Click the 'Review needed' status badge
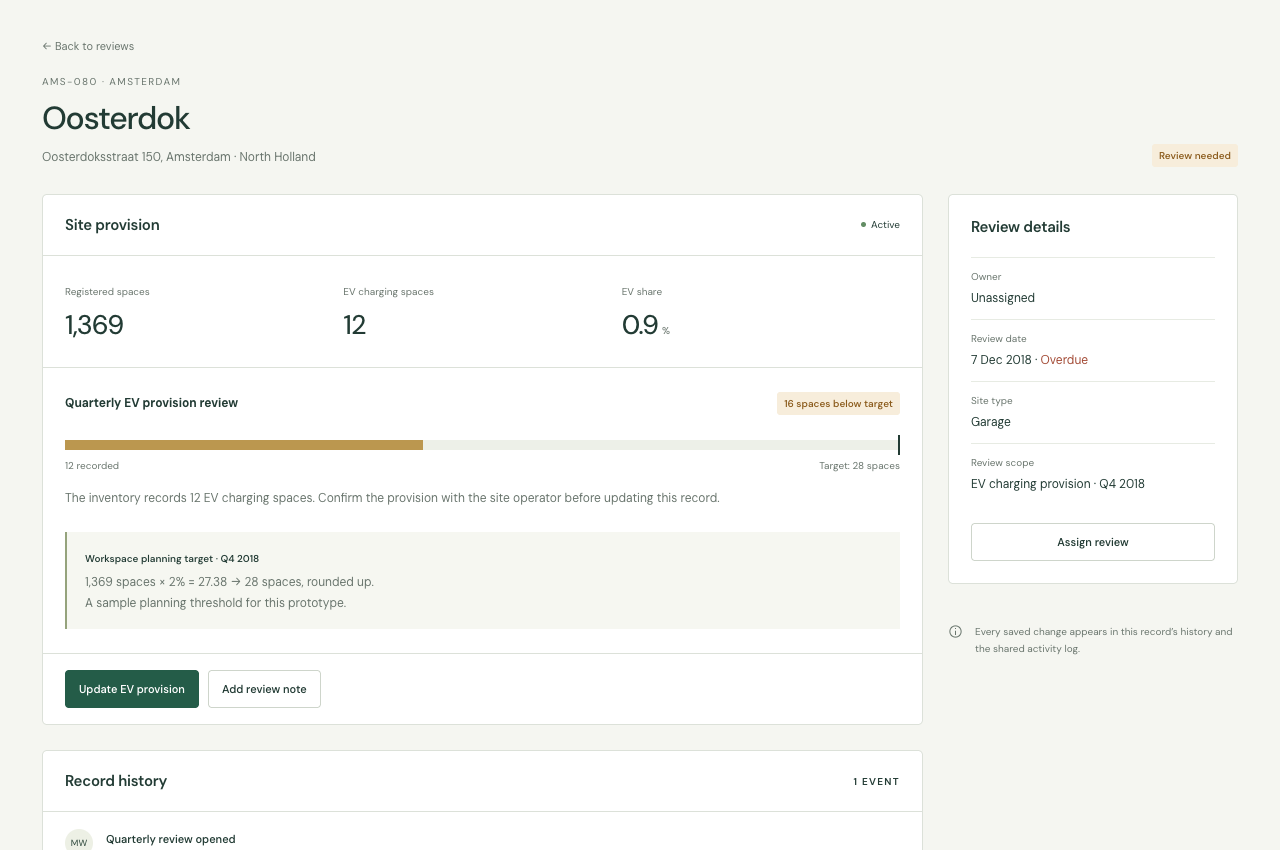 tap(1194, 156)
